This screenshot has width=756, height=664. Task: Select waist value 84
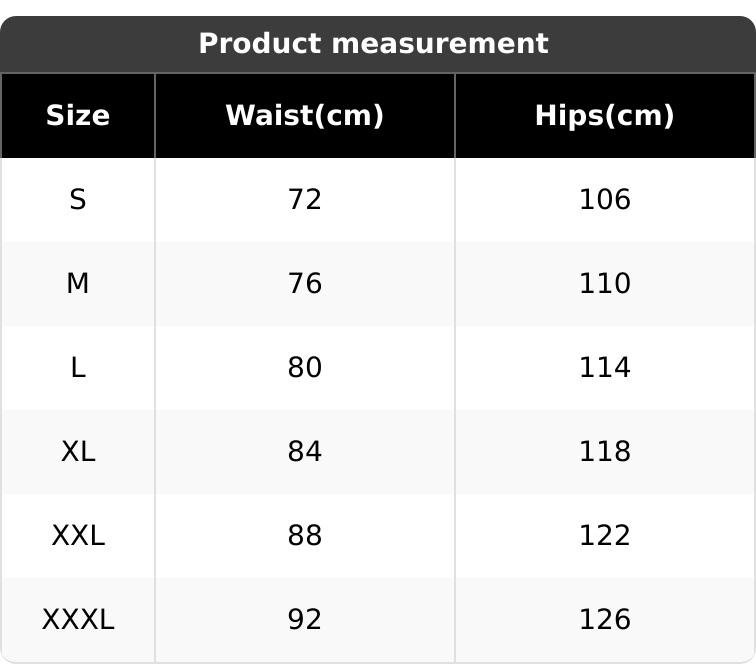(x=305, y=452)
